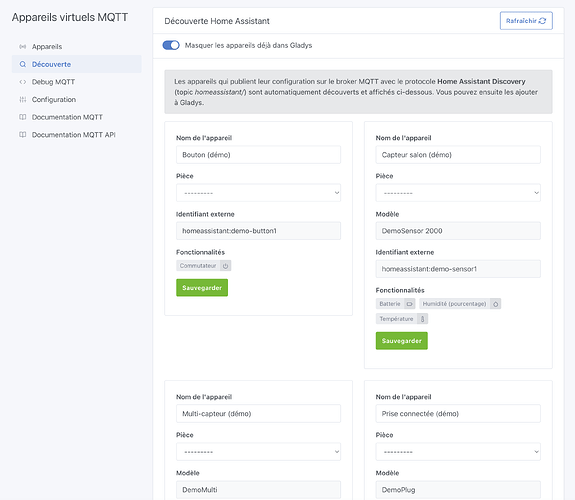
Task: Click the DemoMulti model field
Action: tap(259, 490)
